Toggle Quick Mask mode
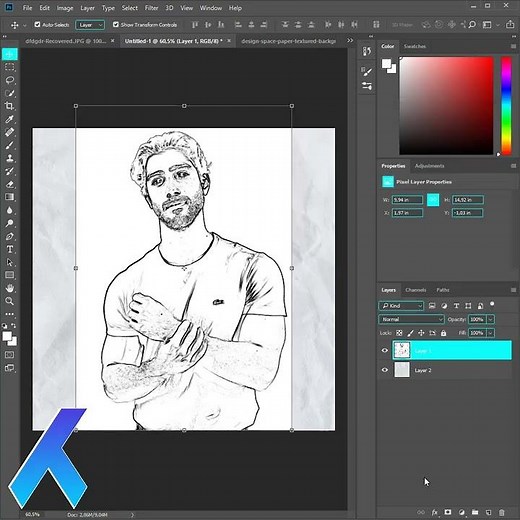 click(x=10, y=355)
